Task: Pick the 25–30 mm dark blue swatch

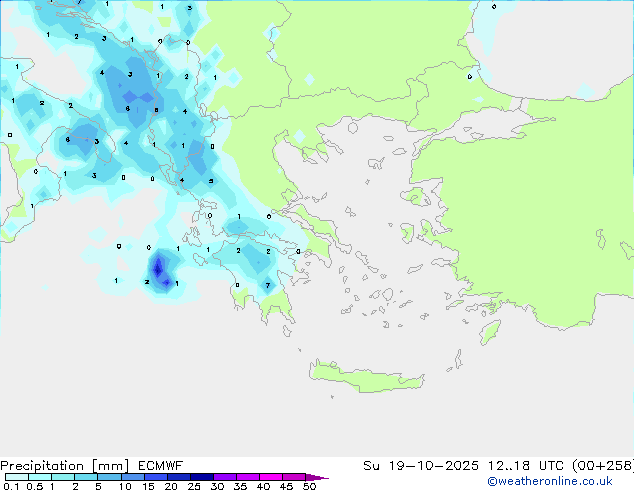Action: [202, 477]
